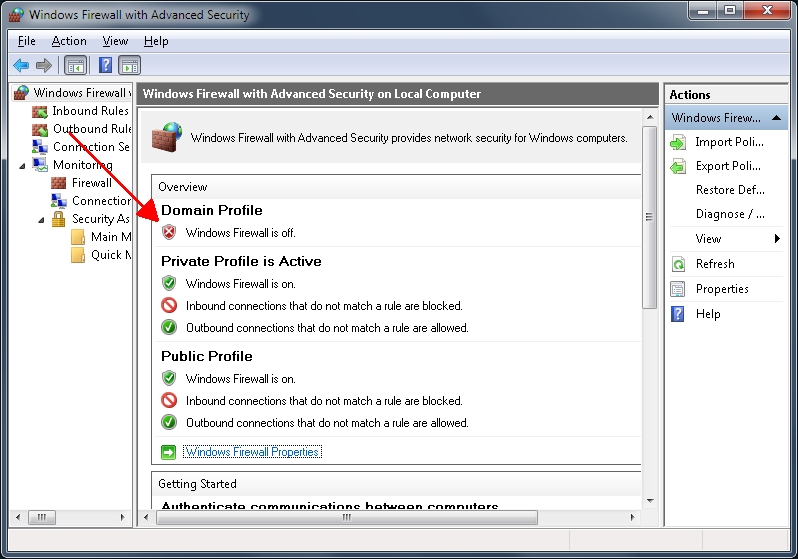Click vertical scrollbar down arrow in center pane
The image size is (798, 559).
click(x=650, y=501)
